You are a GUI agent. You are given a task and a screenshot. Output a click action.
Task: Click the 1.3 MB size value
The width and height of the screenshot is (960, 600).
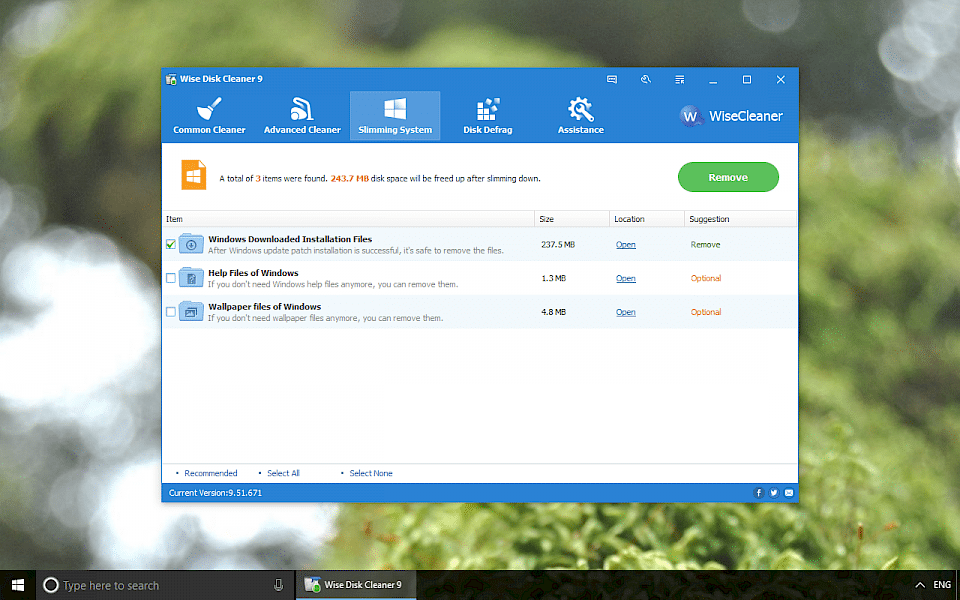point(553,278)
